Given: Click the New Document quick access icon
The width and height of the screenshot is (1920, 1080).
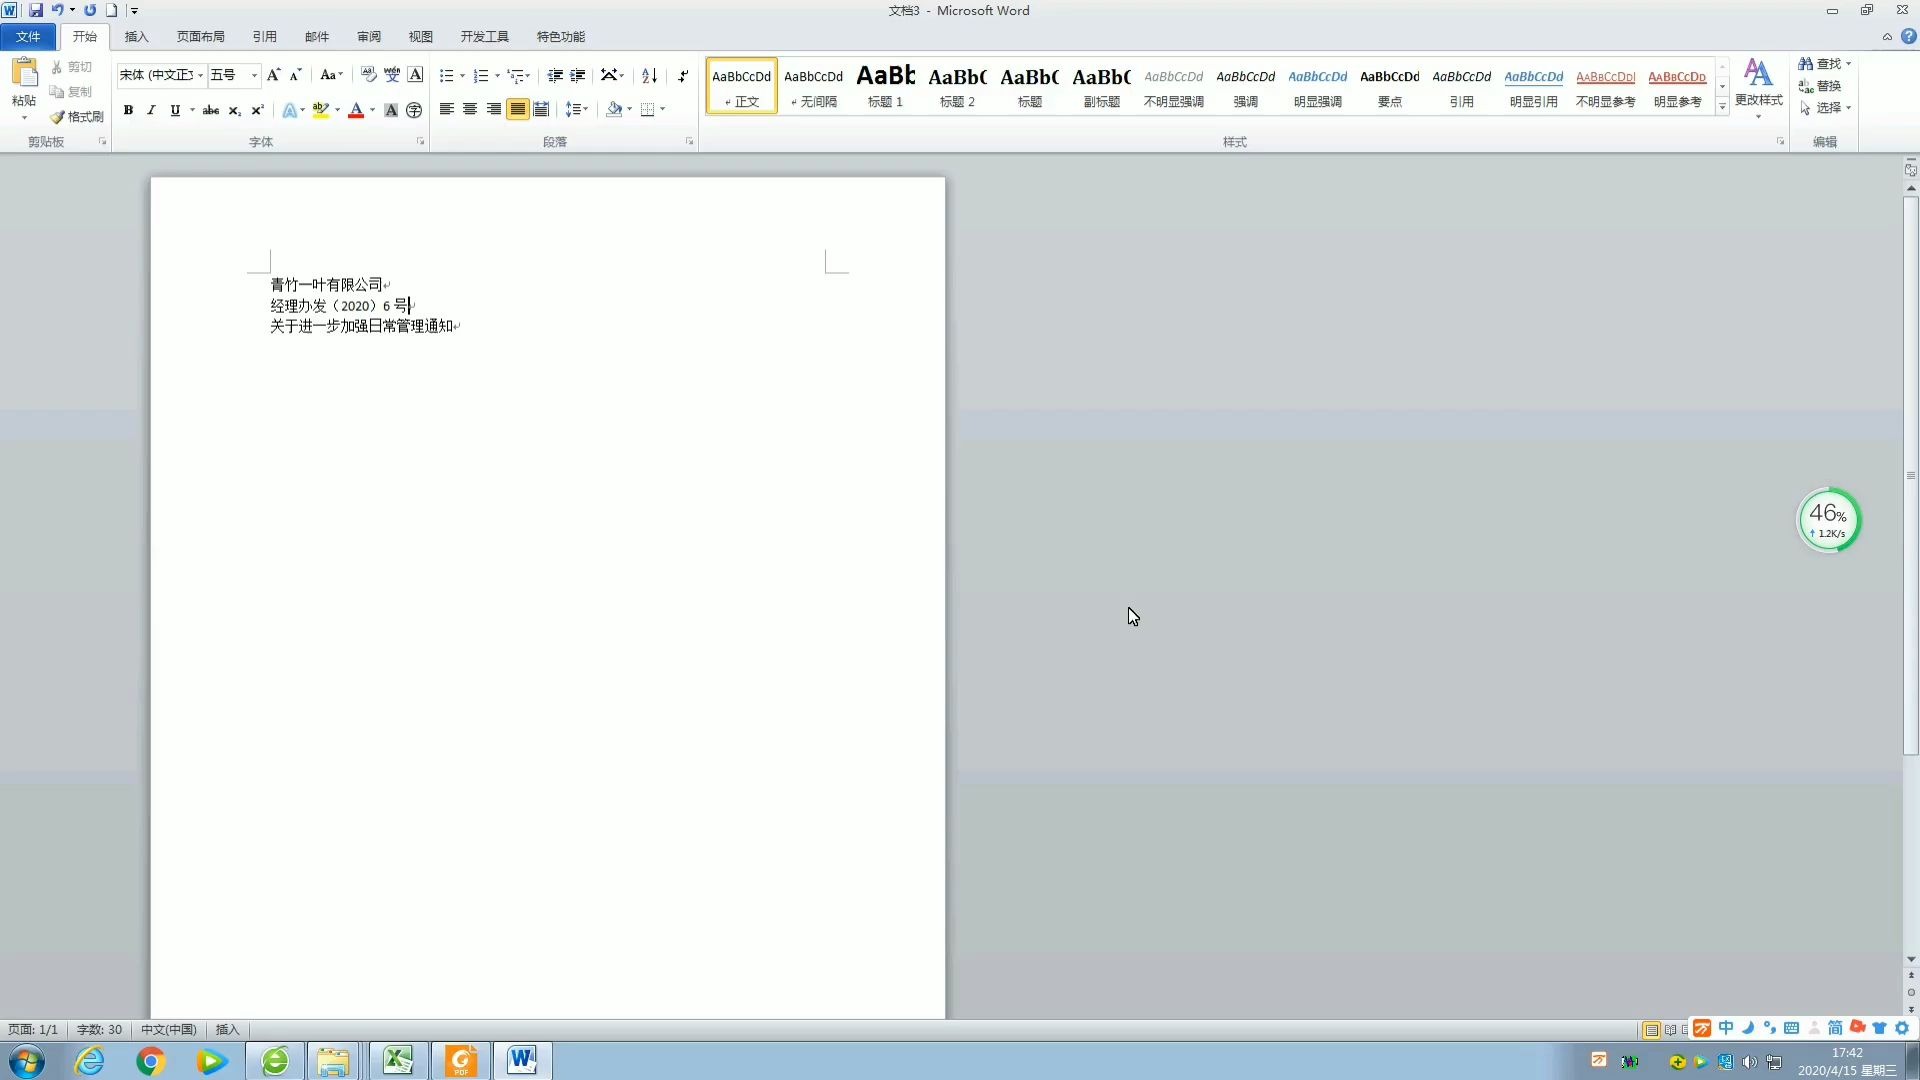Looking at the screenshot, I should pos(112,10).
